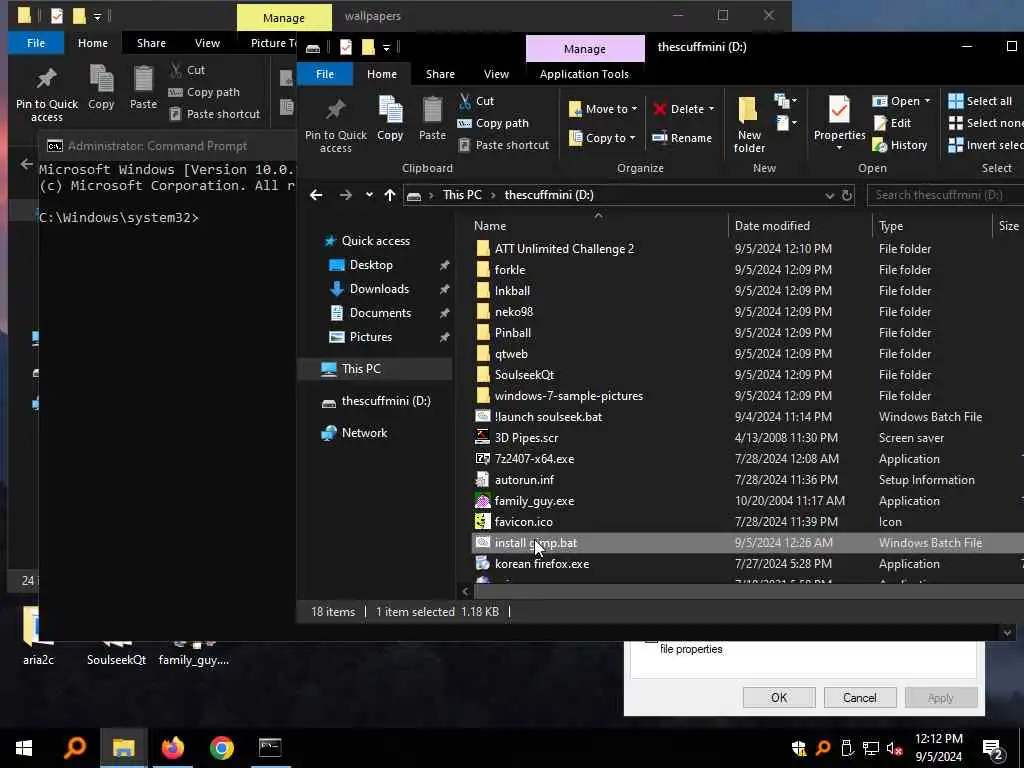The height and width of the screenshot is (768, 1024).
Task: Select This PC in navigation pane
Action: (x=360, y=369)
